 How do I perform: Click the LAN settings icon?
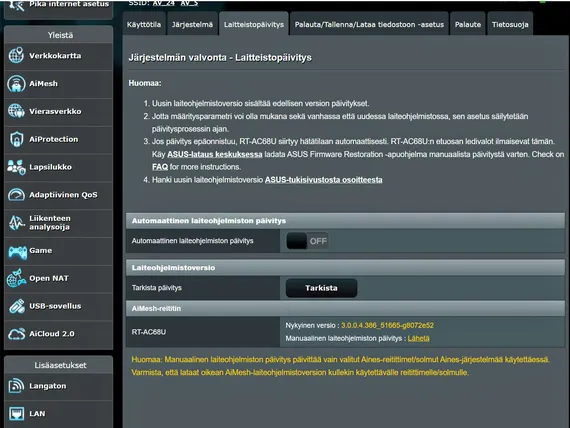tap(16, 413)
